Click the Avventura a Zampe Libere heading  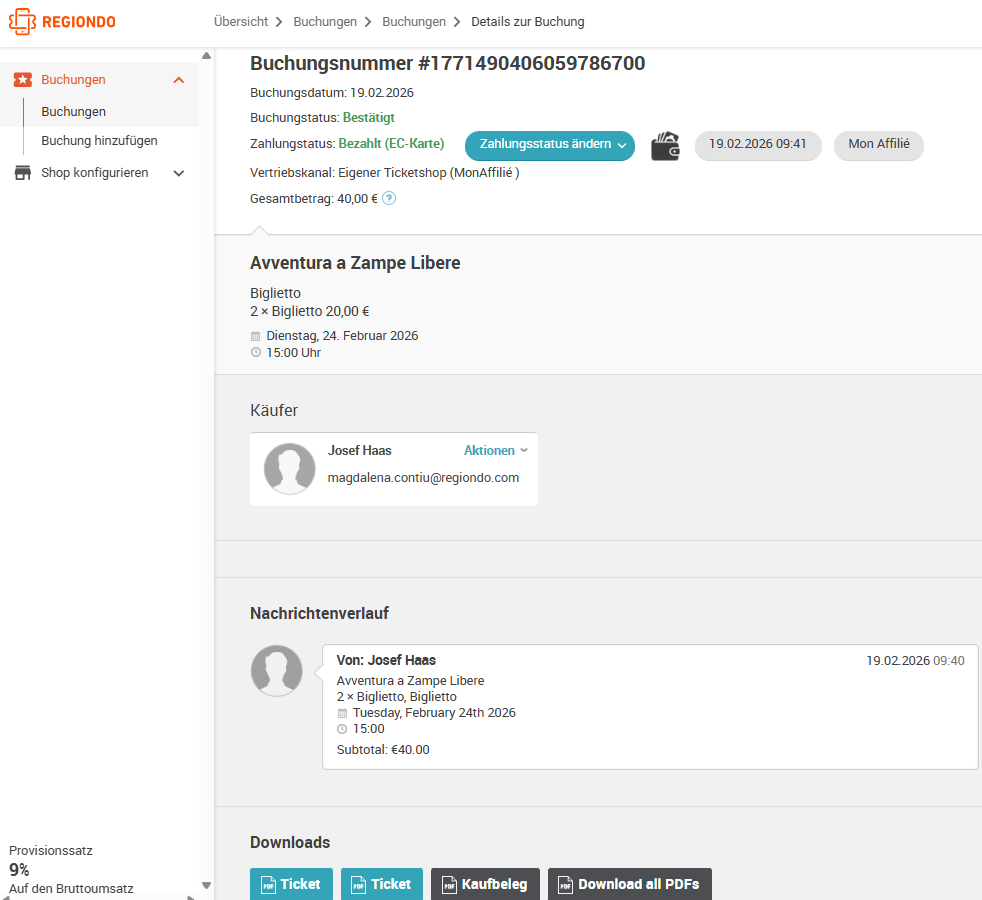coord(355,262)
